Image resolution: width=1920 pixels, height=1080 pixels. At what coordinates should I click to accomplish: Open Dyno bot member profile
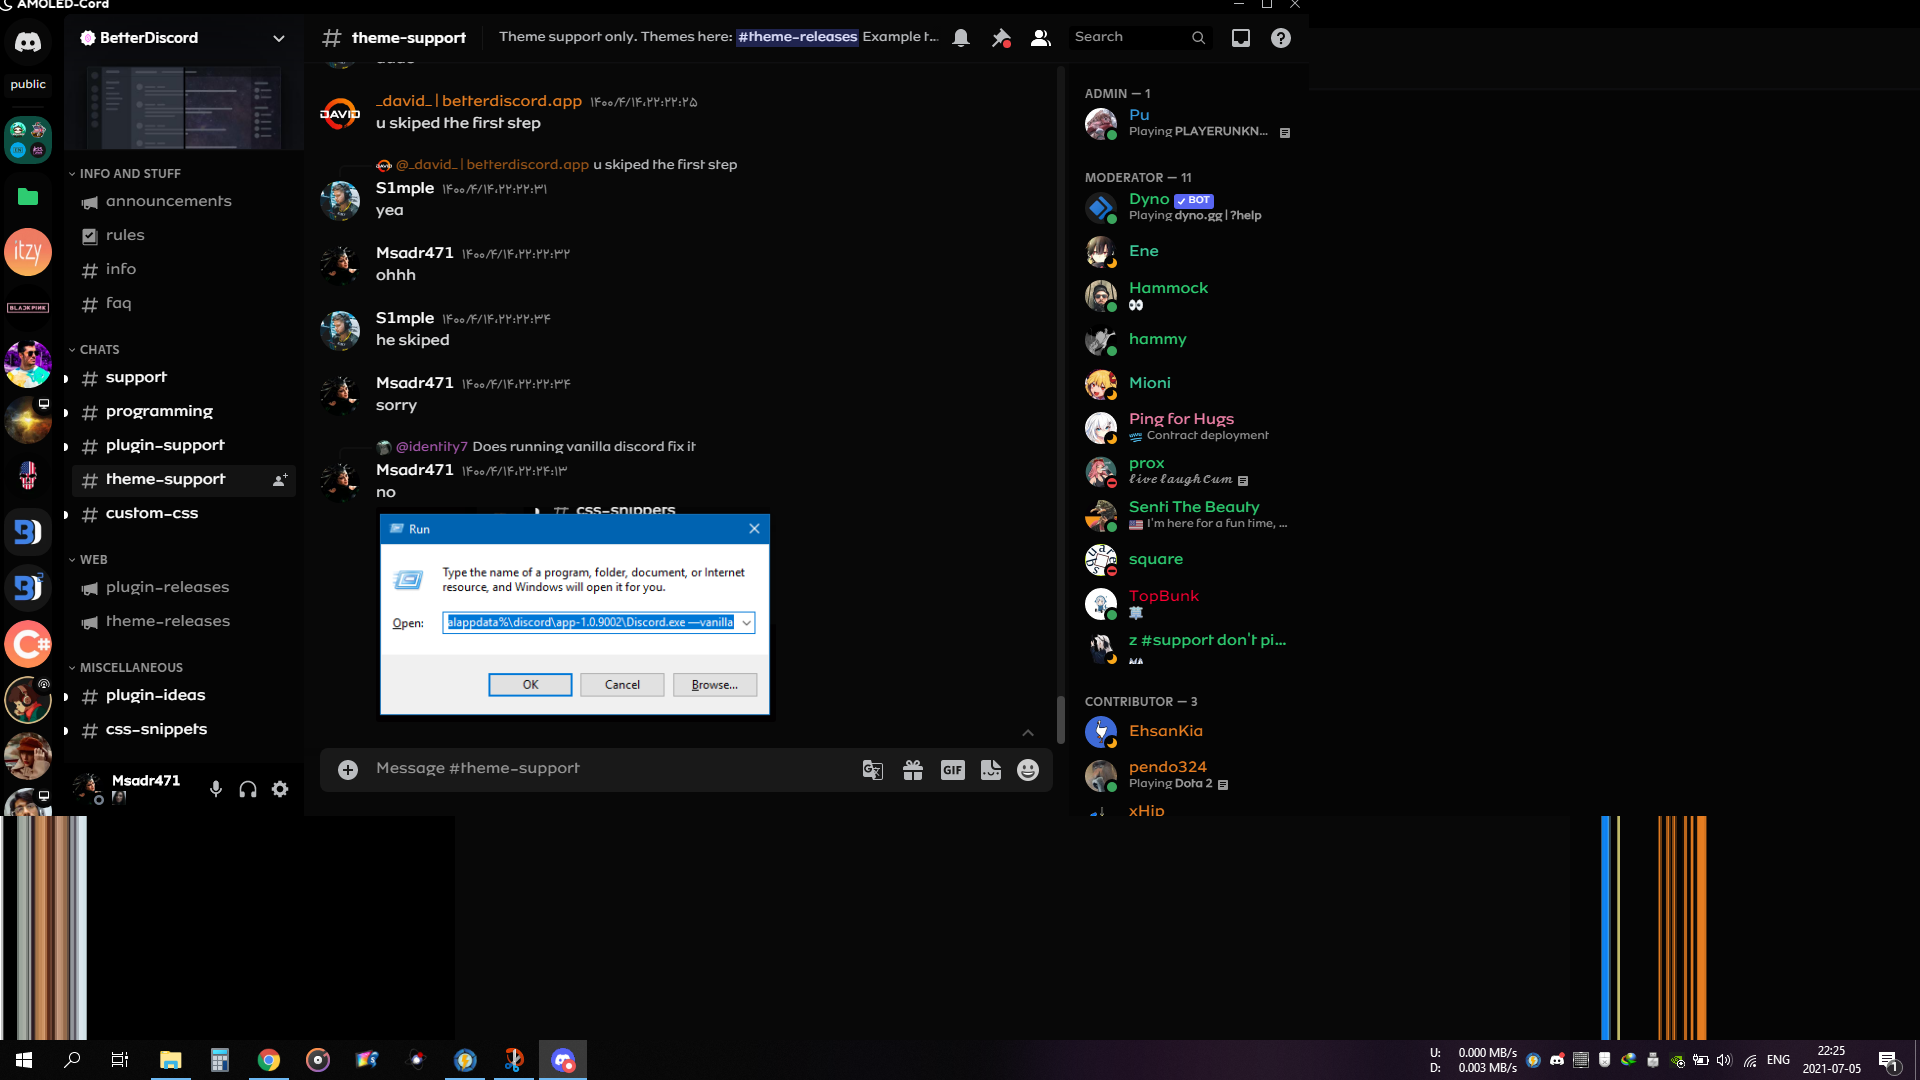1188,207
